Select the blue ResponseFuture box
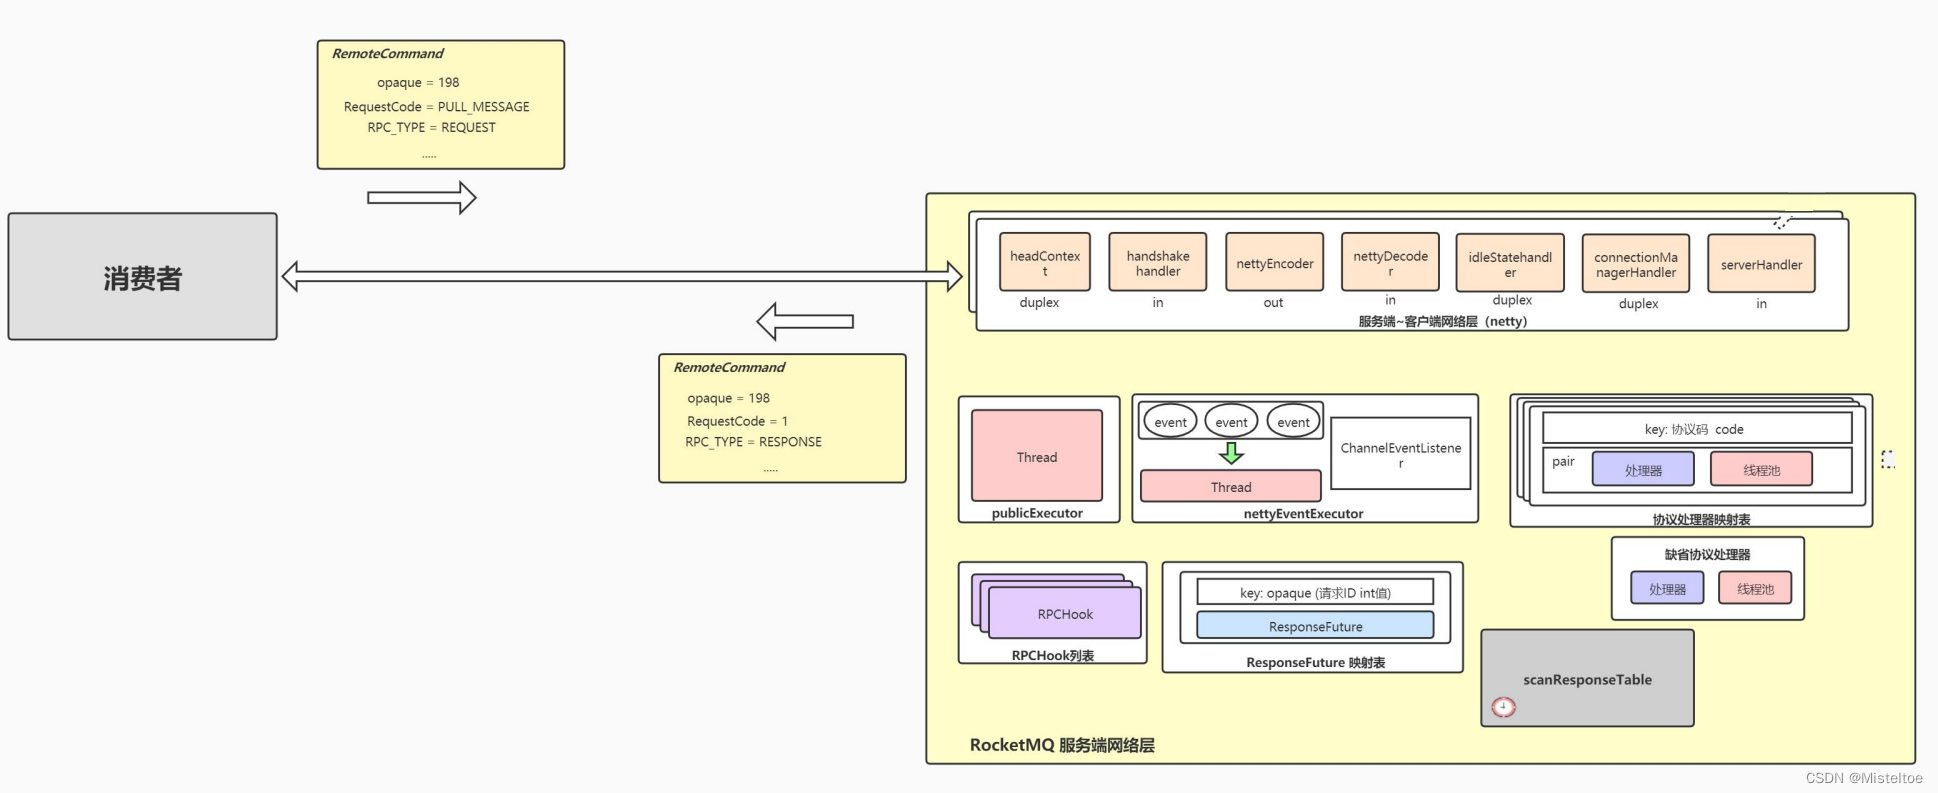This screenshot has width=1938, height=793. pos(1315,626)
